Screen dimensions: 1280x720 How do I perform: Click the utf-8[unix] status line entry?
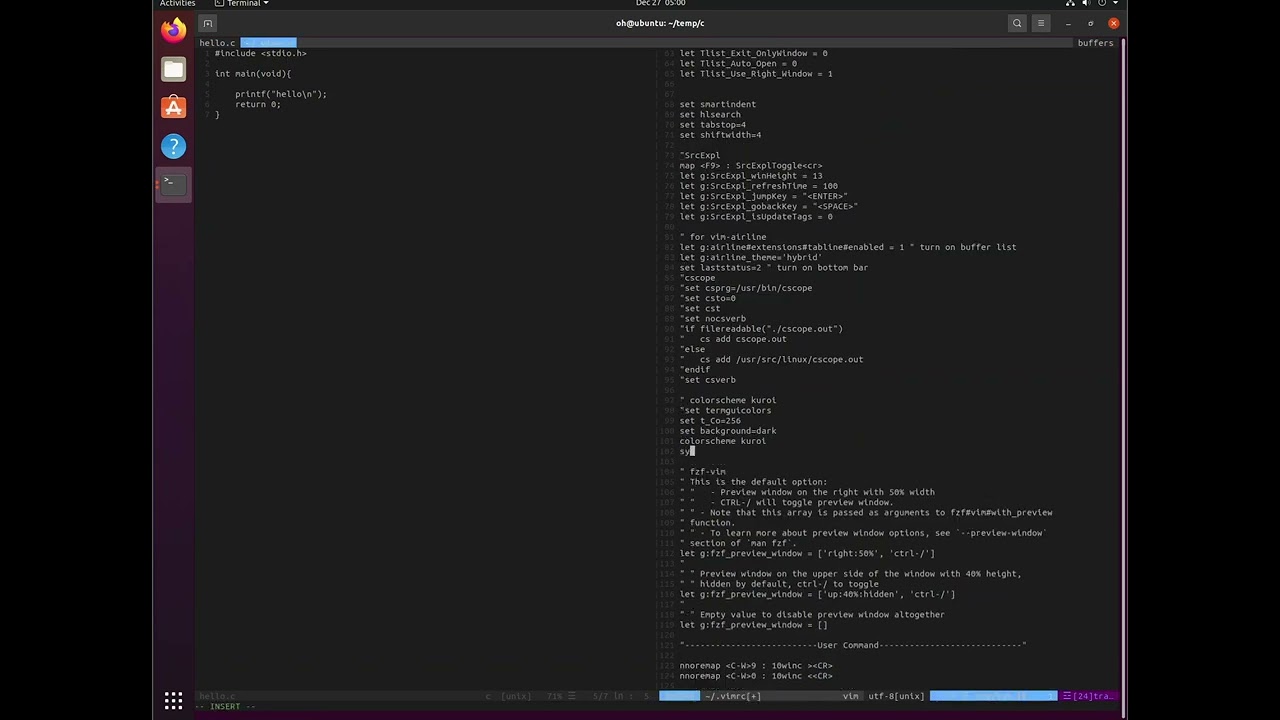coord(896,696)
